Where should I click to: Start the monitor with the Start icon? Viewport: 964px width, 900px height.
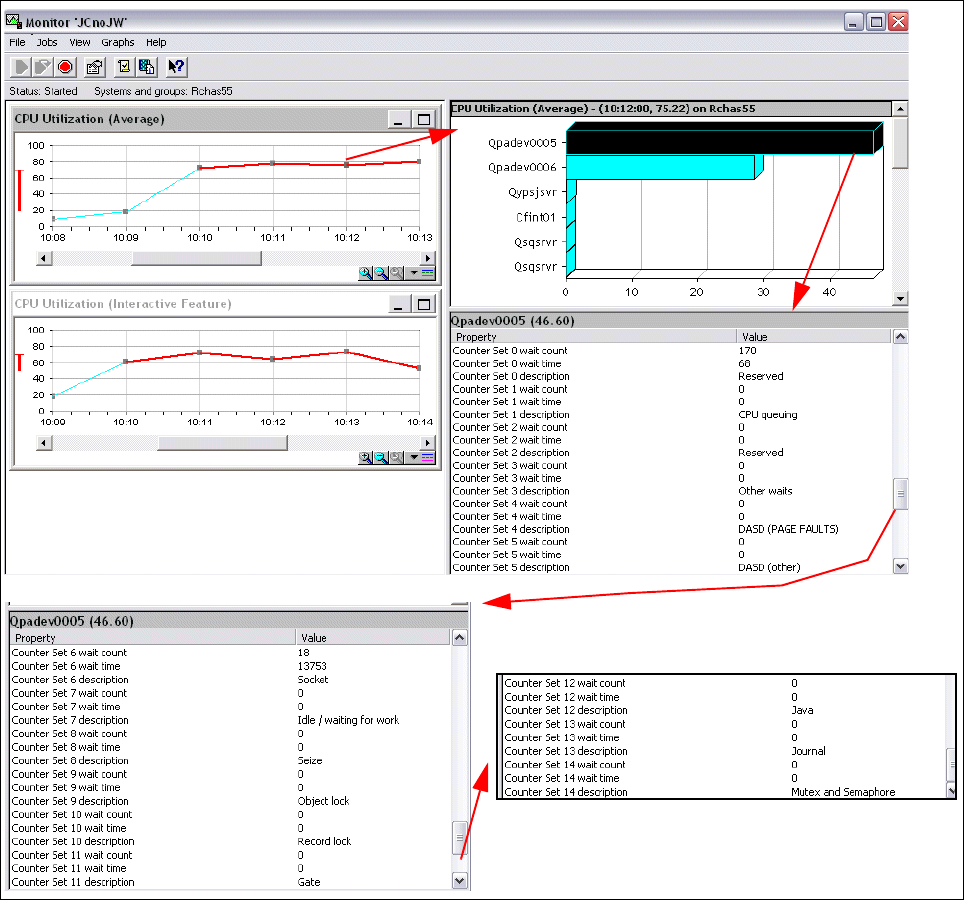20,66
